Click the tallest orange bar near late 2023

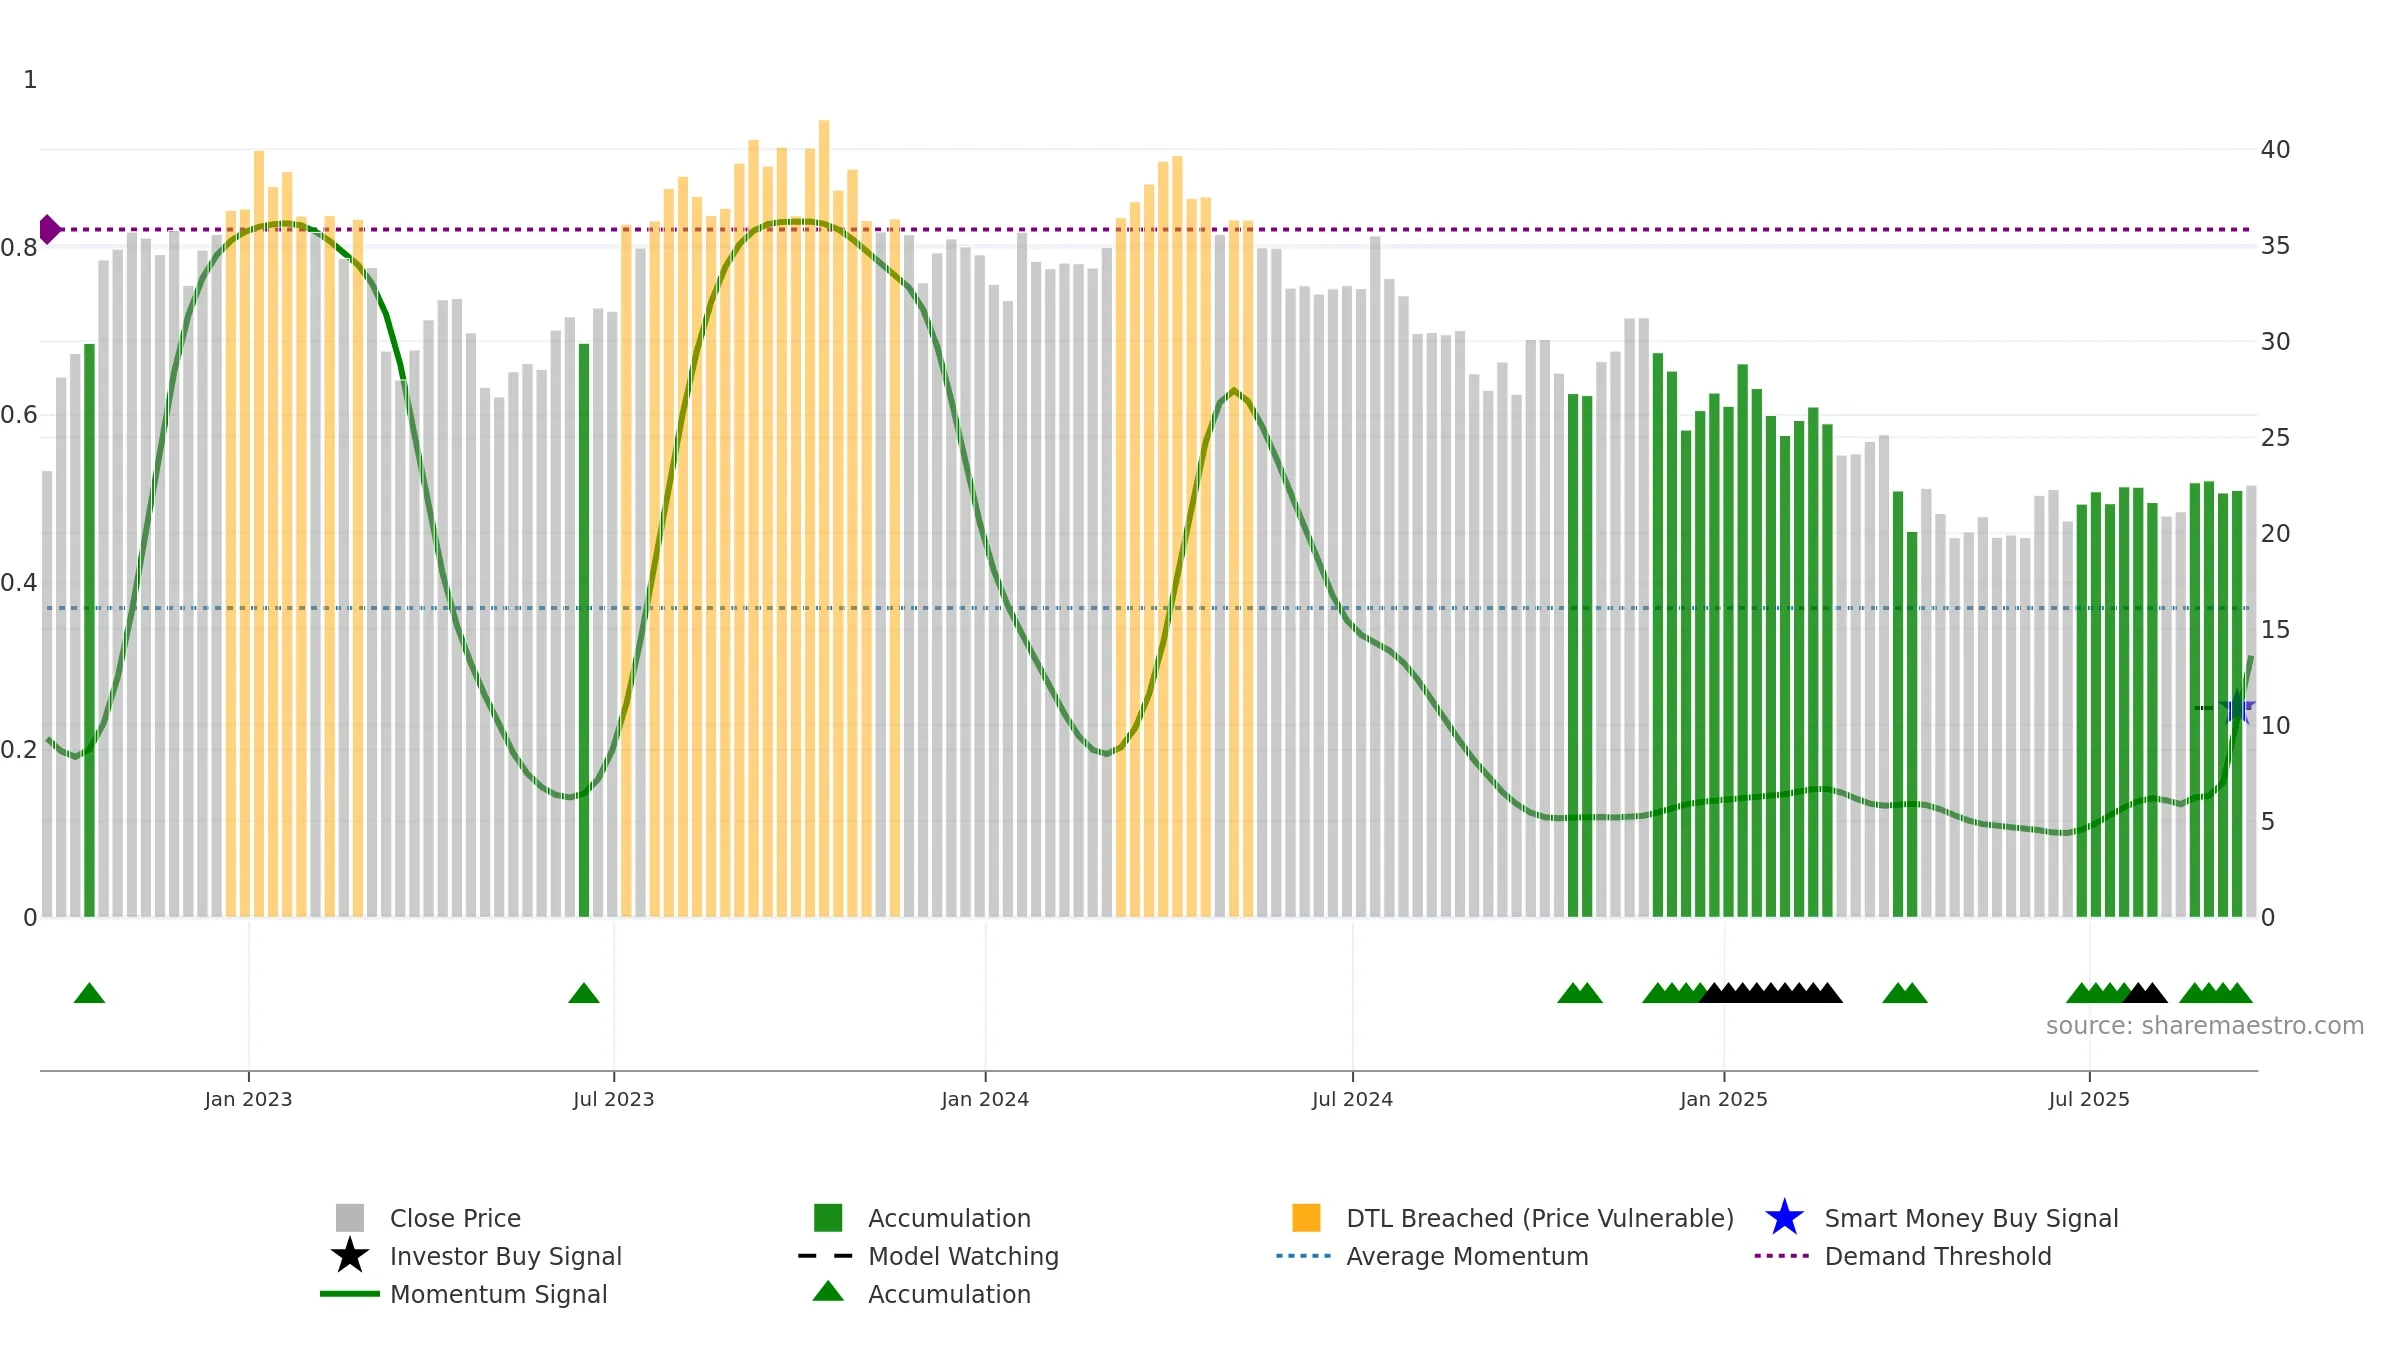click(824, 518)
